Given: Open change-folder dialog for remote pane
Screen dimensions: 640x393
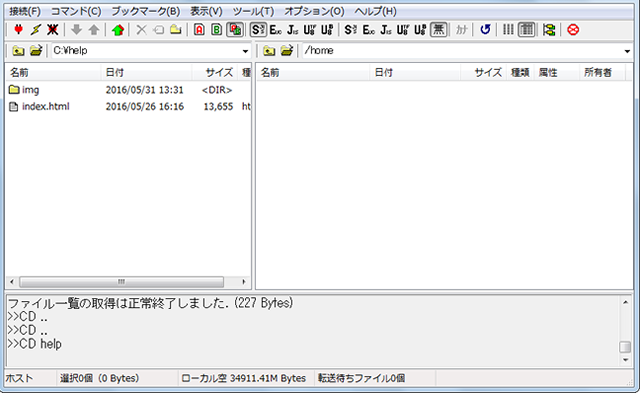Looking at the screenshot, I should [287, 51].
